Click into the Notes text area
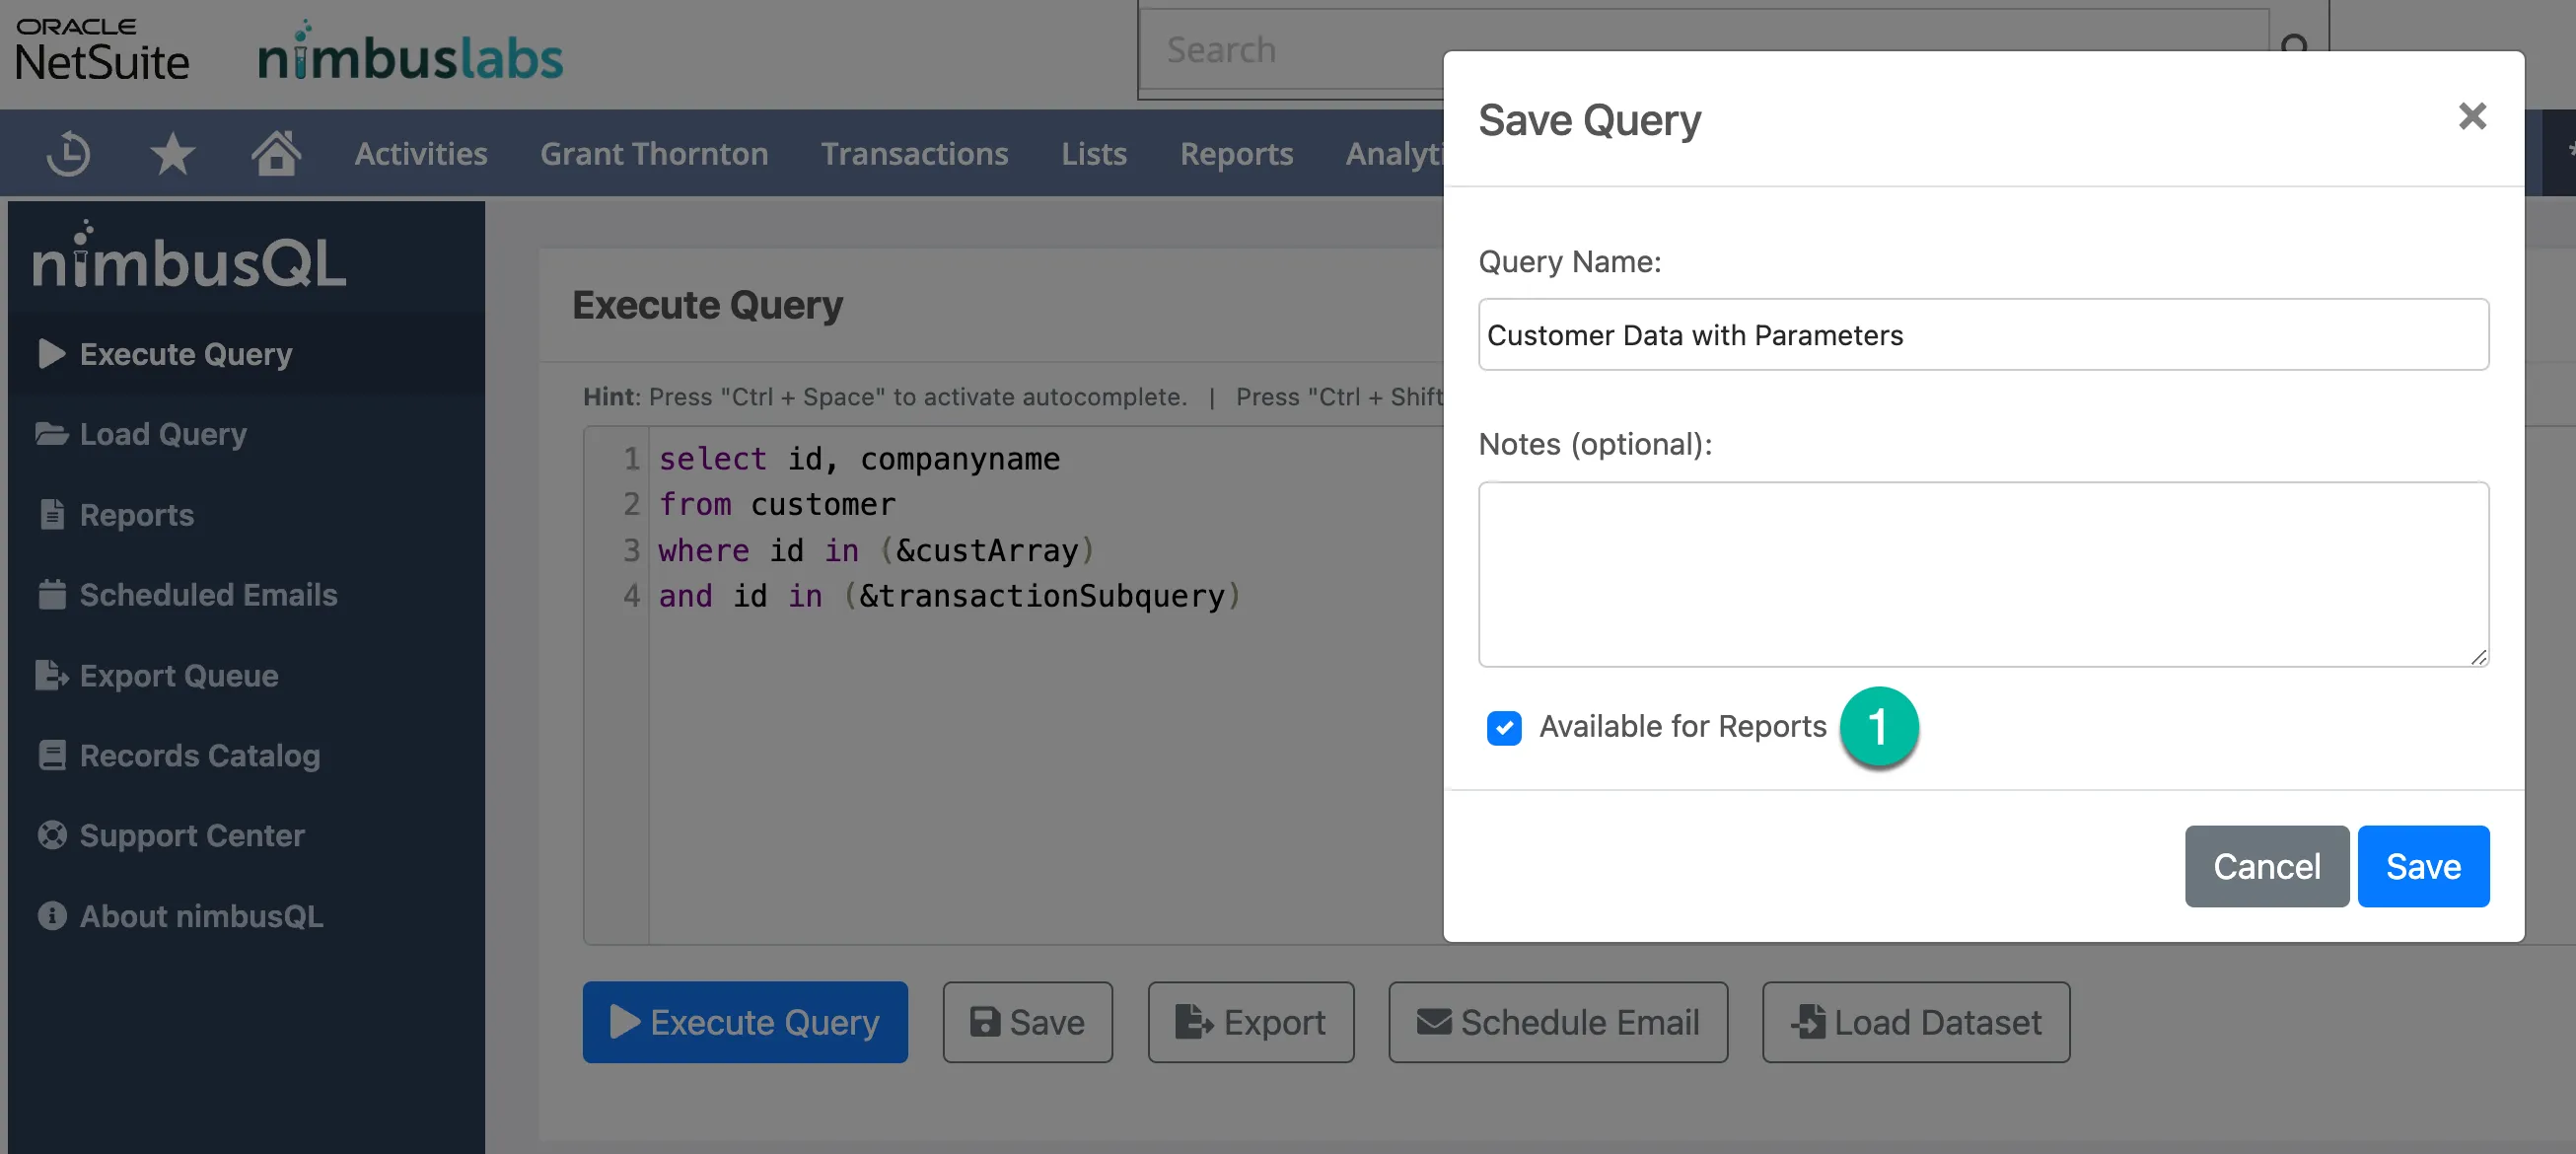This screenshot has width=2576, height=1154. click(x=1983, y=574)
